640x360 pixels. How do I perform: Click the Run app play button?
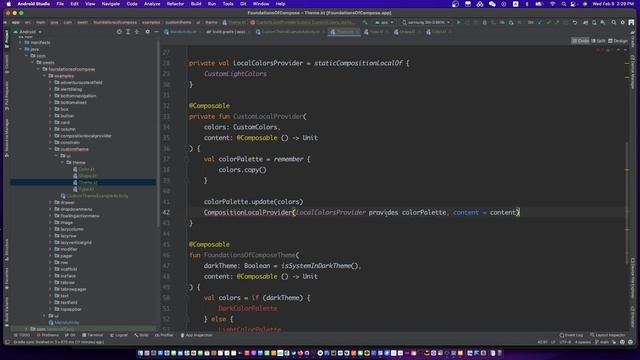(458, 22)
